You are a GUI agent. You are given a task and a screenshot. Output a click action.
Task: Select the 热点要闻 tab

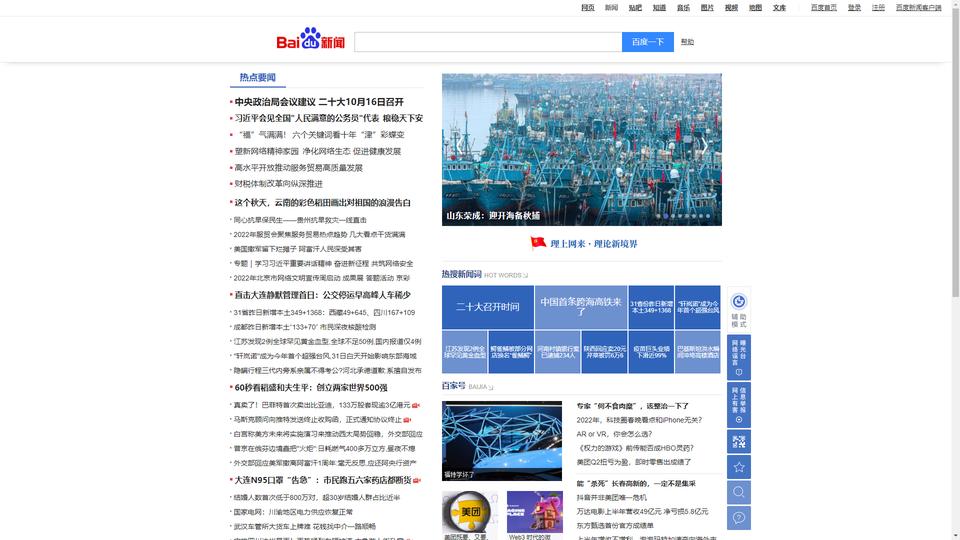point(258,78)
